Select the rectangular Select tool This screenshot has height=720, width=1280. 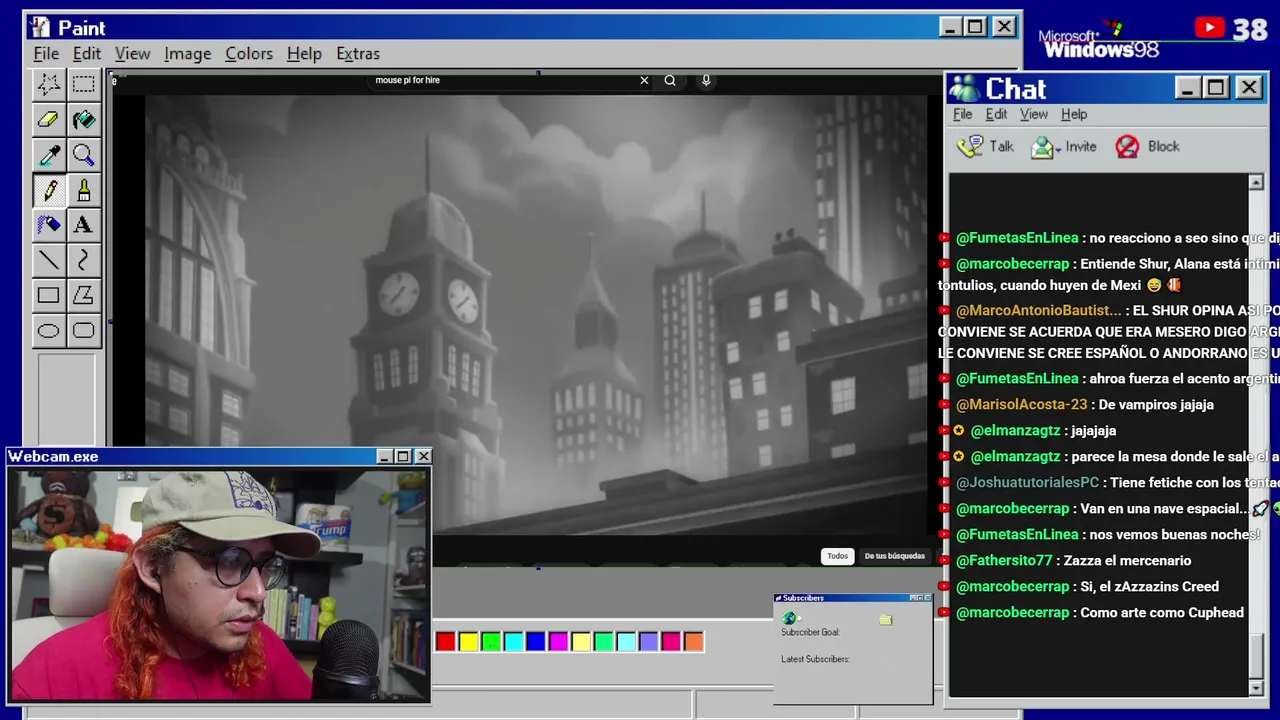(83, 85)
